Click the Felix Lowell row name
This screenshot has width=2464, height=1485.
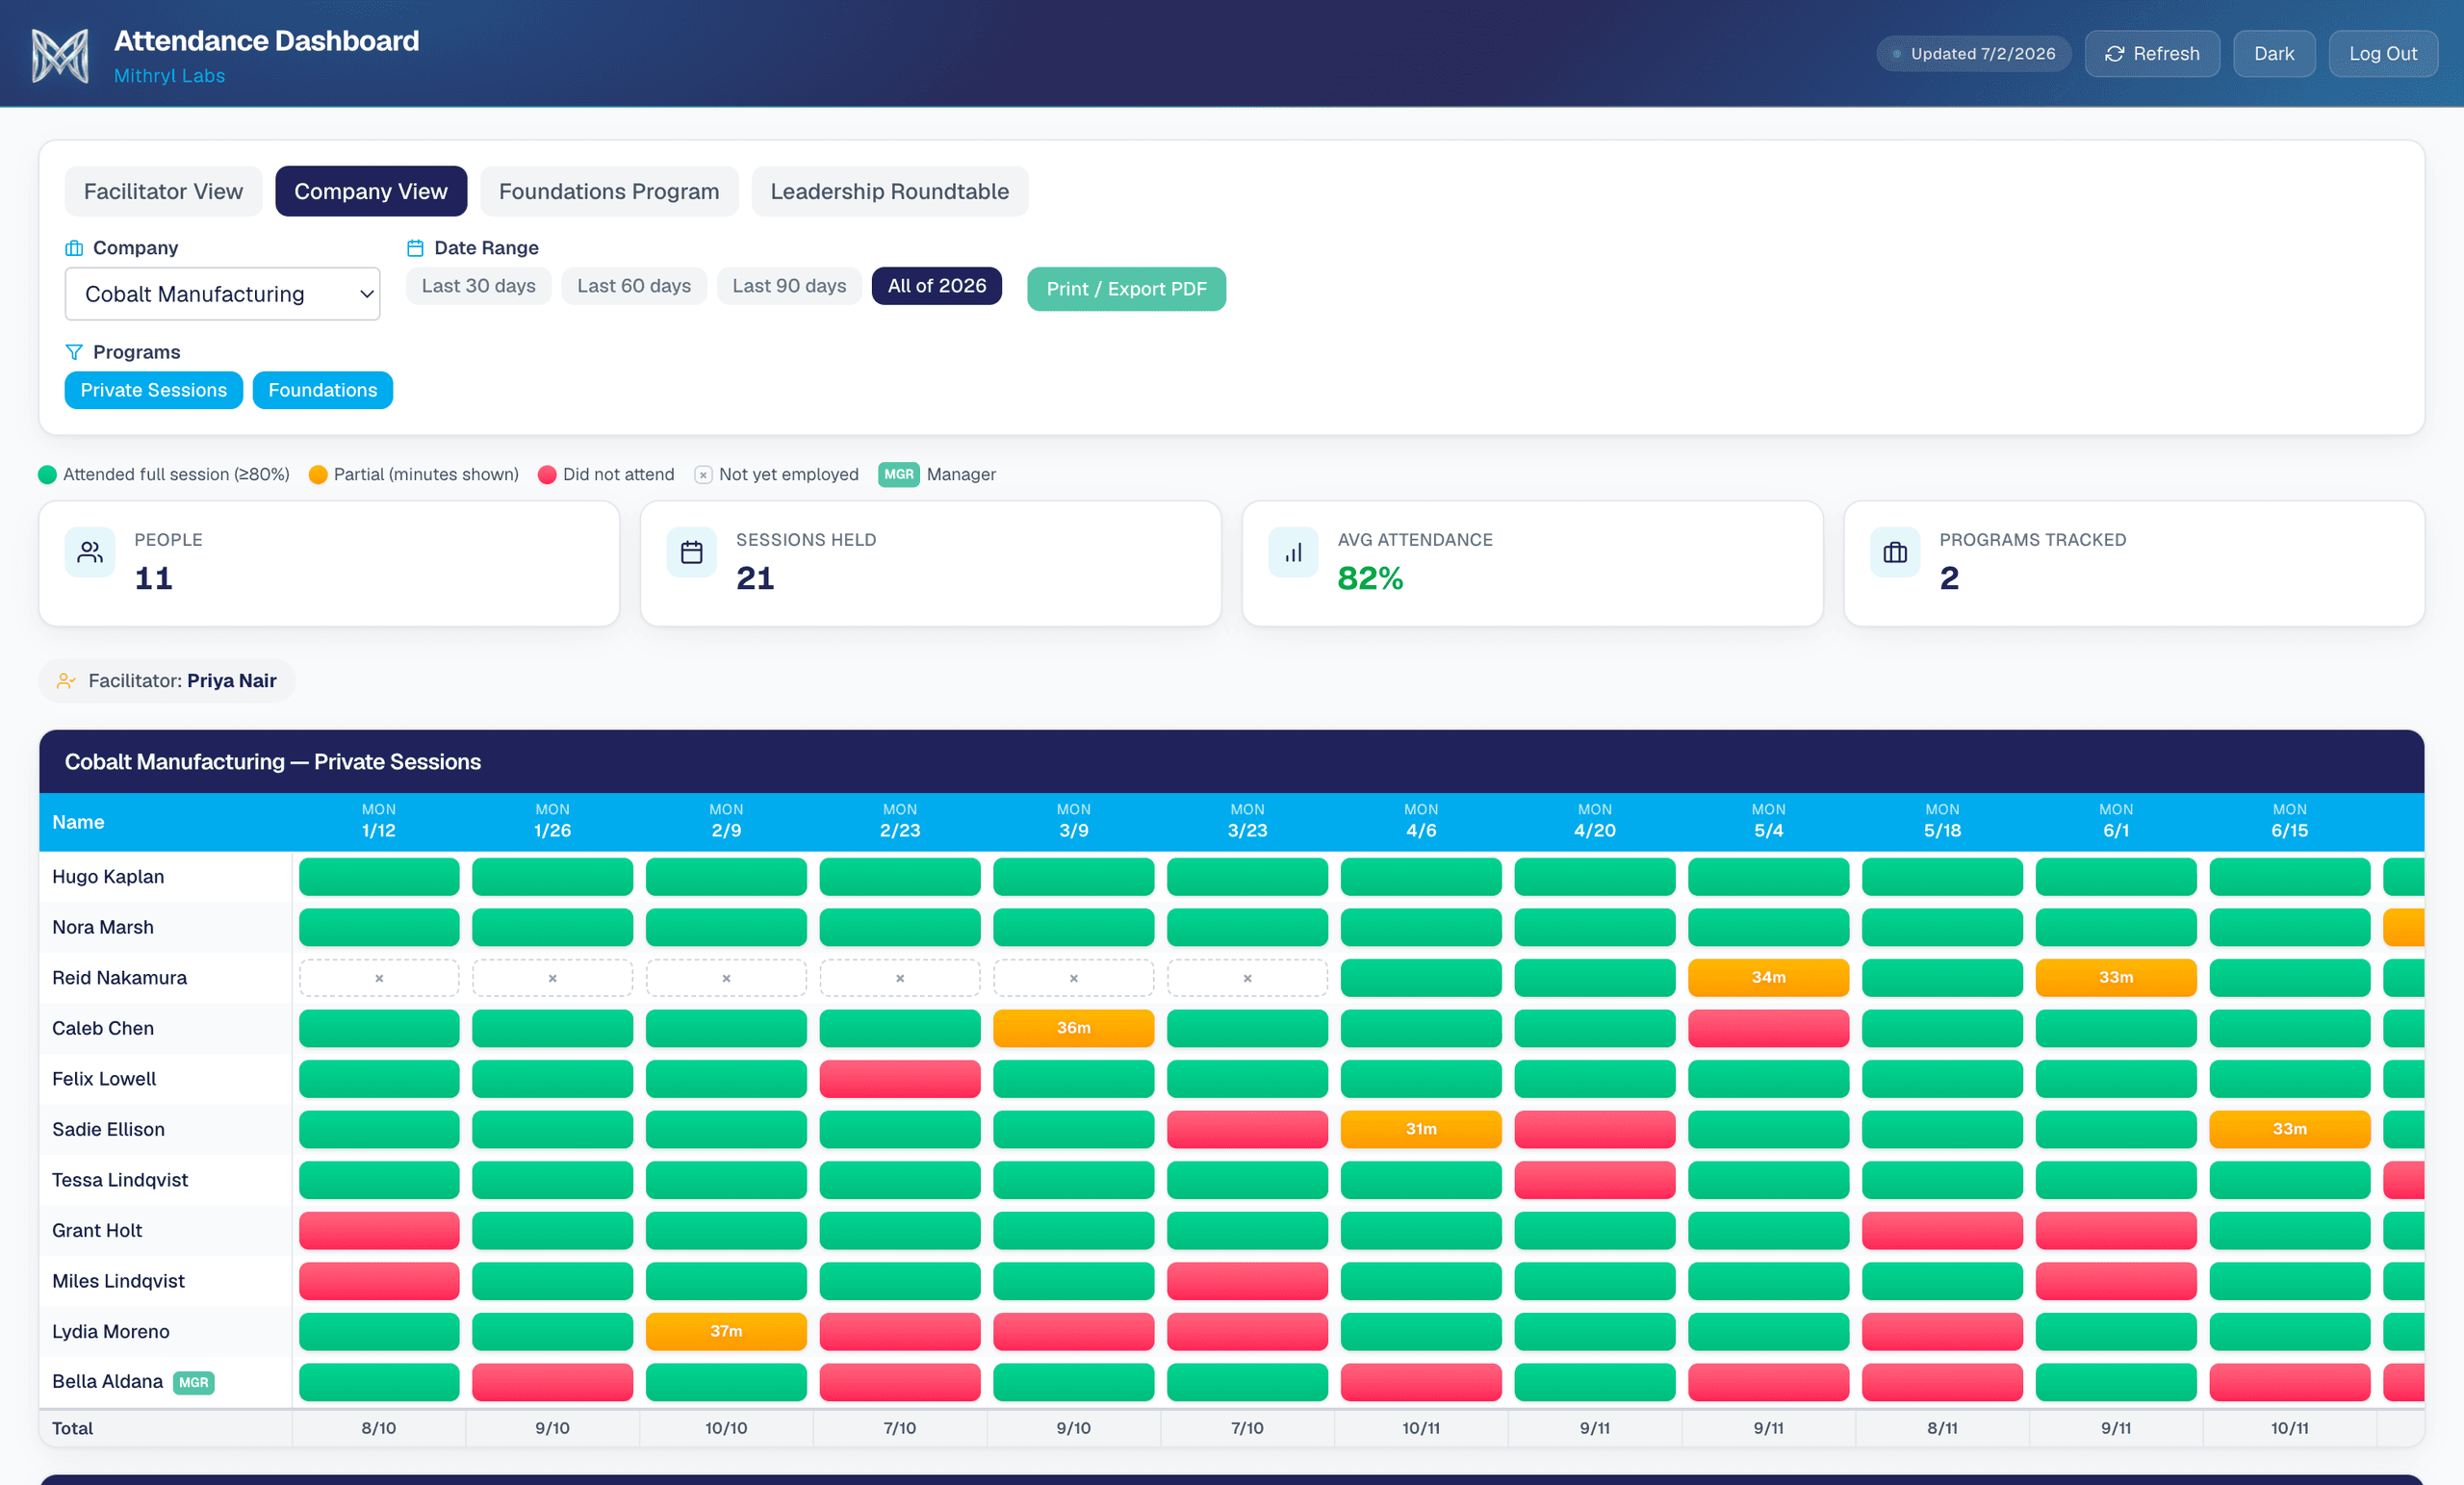point(104,1079)
